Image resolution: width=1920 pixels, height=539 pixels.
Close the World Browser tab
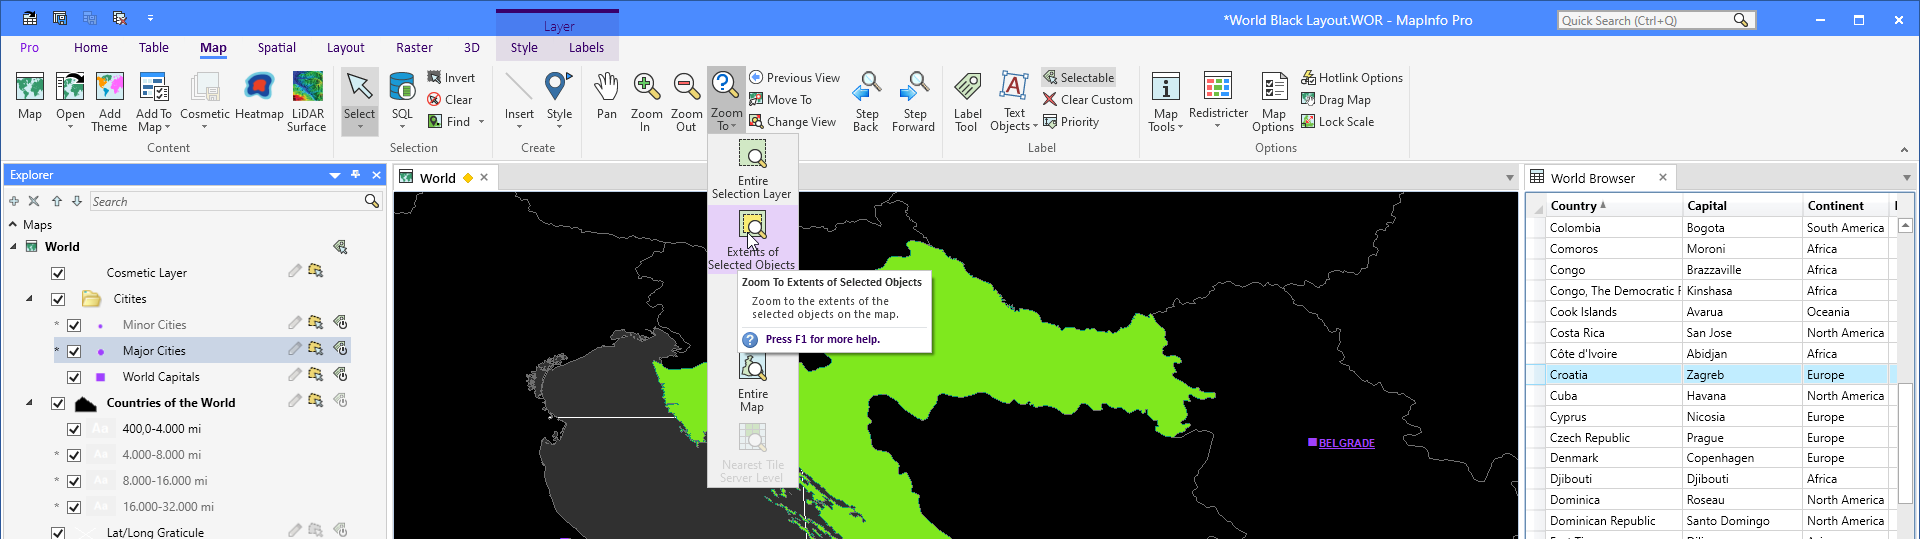point(1663,177)
